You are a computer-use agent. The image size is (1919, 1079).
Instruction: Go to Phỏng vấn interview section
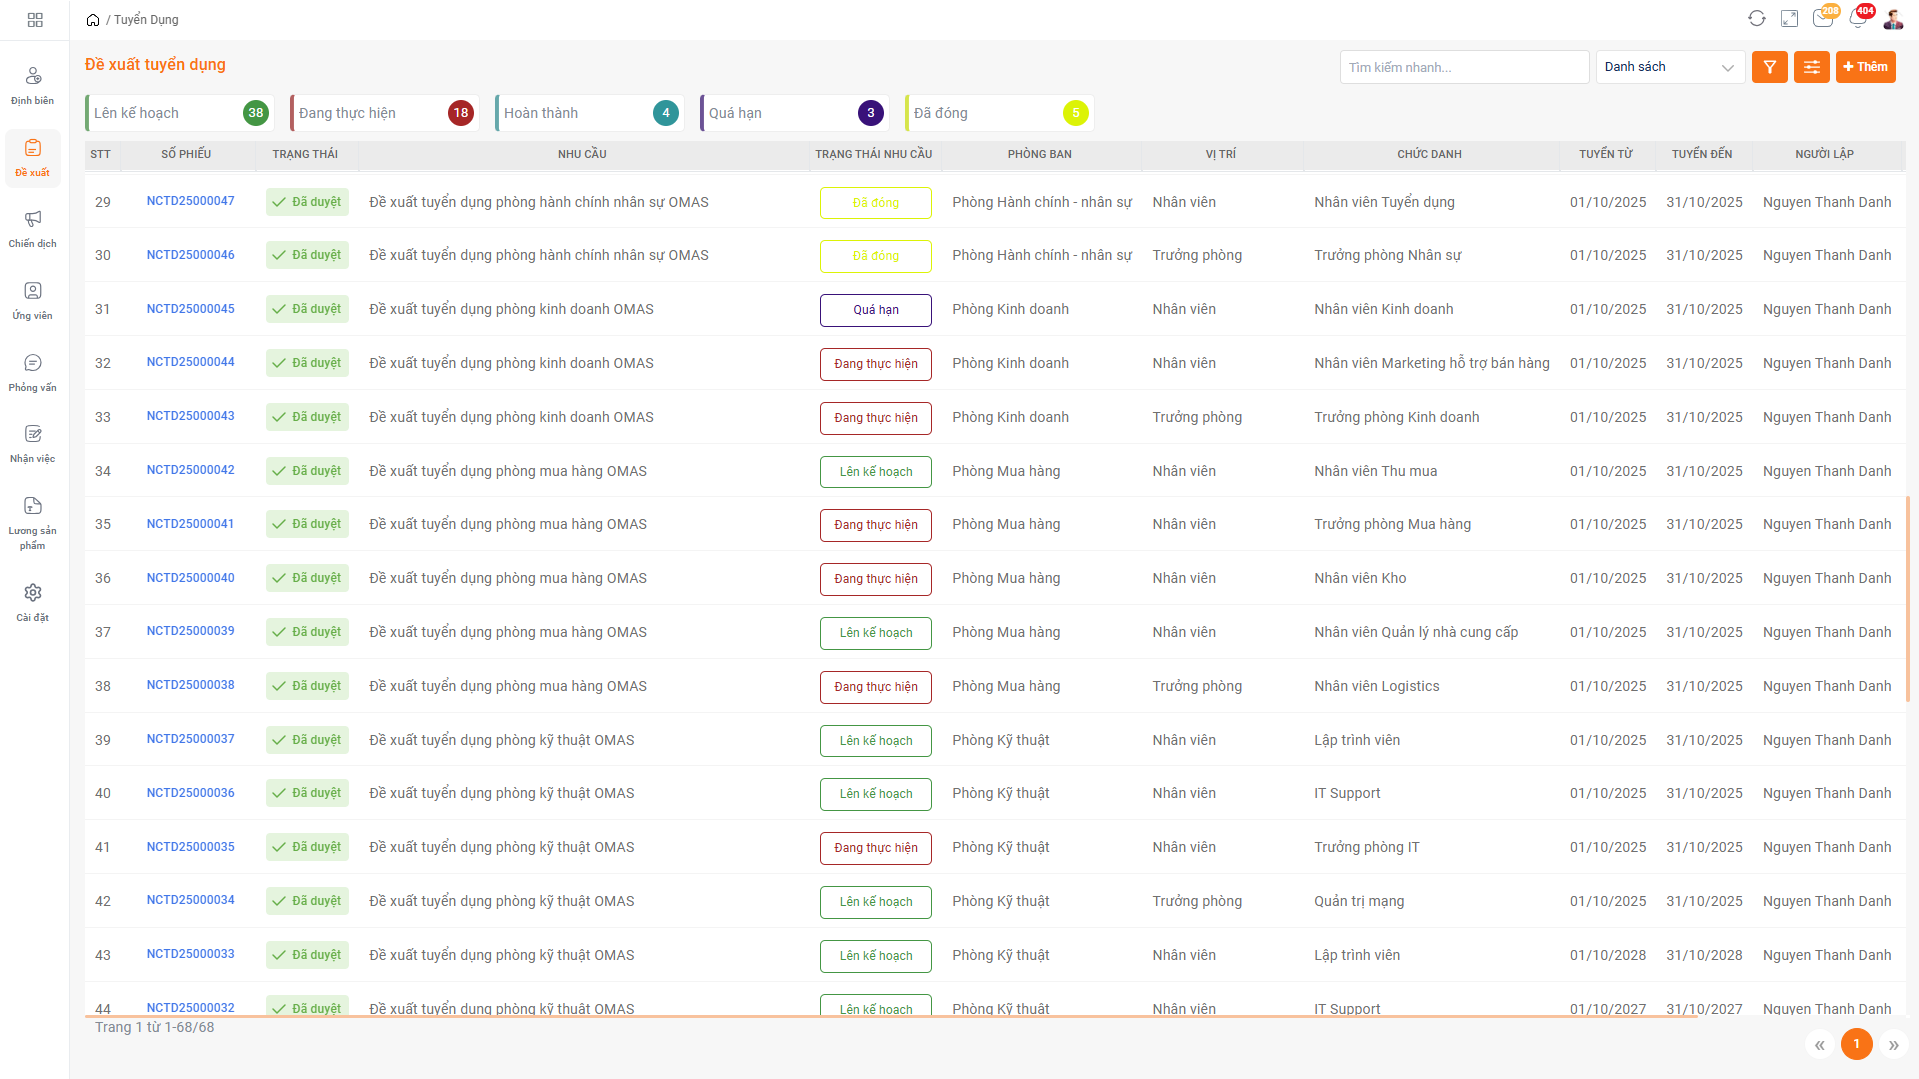point(33,364)
